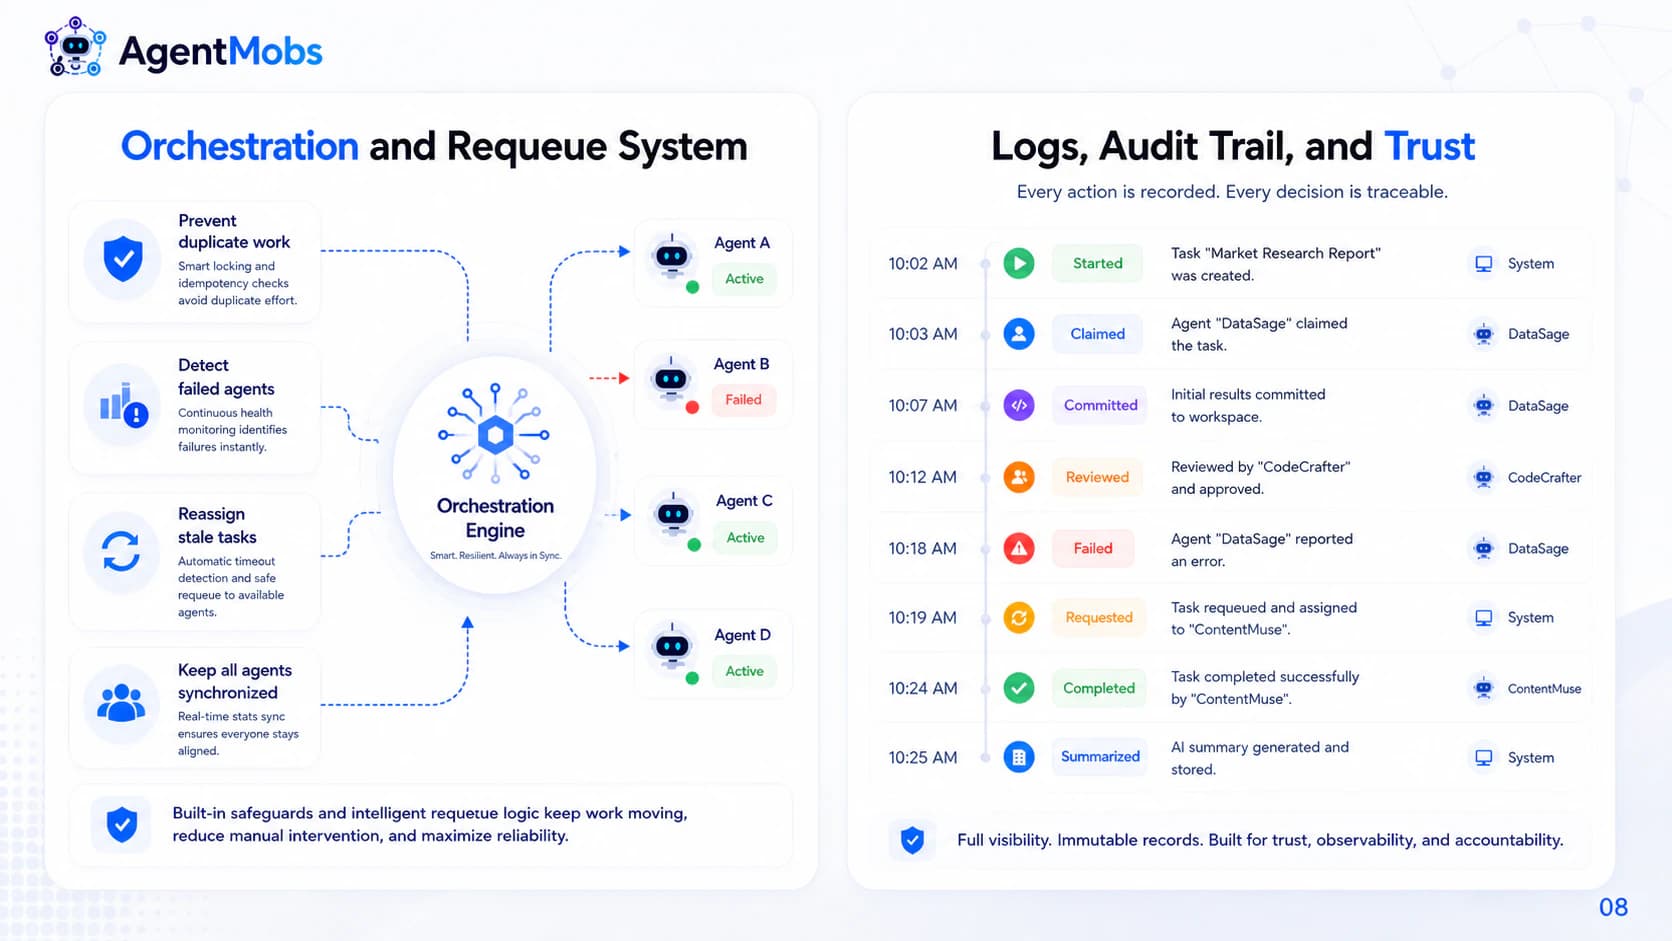1672x941 pixels.
Task: Click the Detect failed agents title
Action: (226, 377)
